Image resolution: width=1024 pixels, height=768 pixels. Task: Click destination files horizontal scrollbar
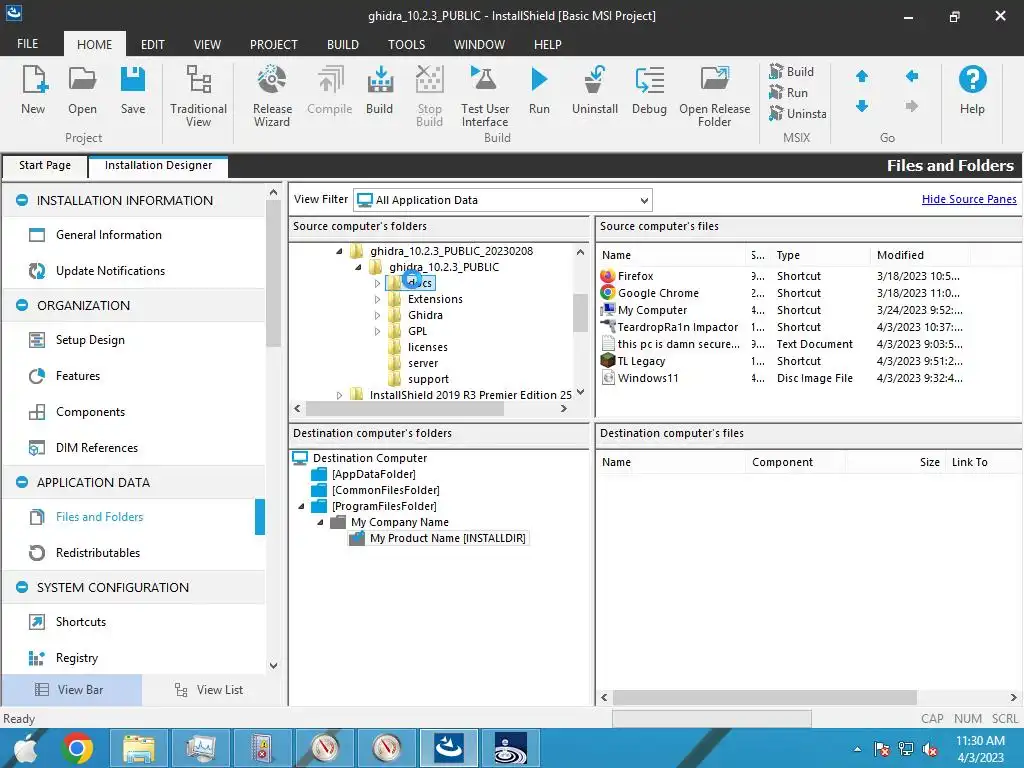click(x=764, y=697)
